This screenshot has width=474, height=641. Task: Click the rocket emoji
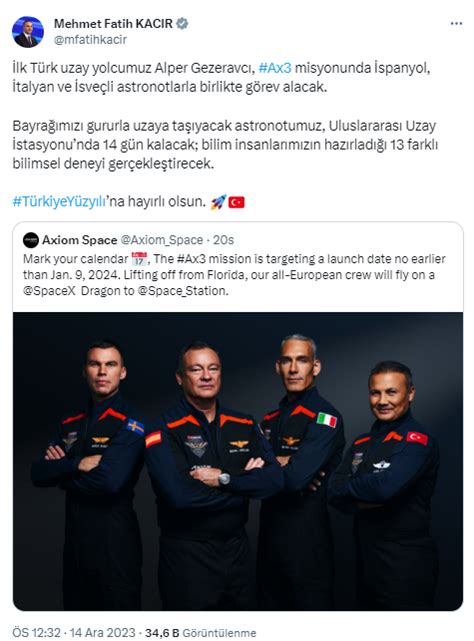click(x=218, y=202)
